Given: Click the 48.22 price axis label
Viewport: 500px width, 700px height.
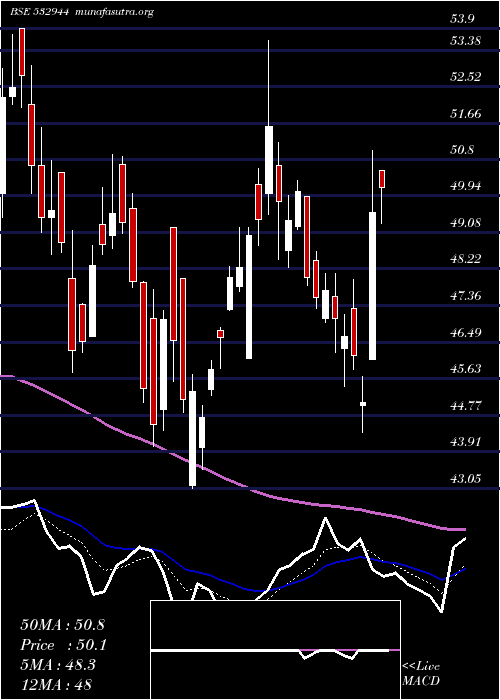Looking at the screenshot, I should pyautogui.click(x=466, y=258).
